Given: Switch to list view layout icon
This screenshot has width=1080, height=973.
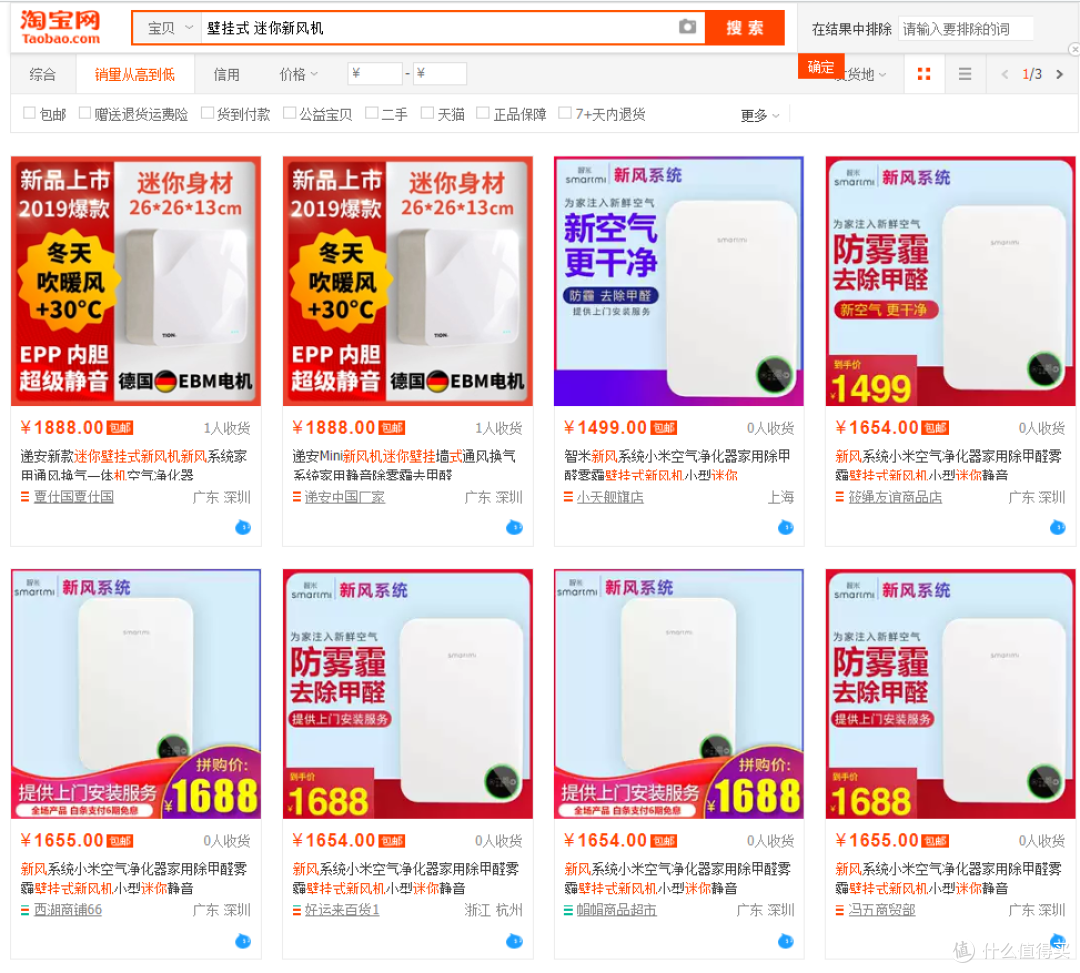Looking at the screenshot, I should point(965,74).
